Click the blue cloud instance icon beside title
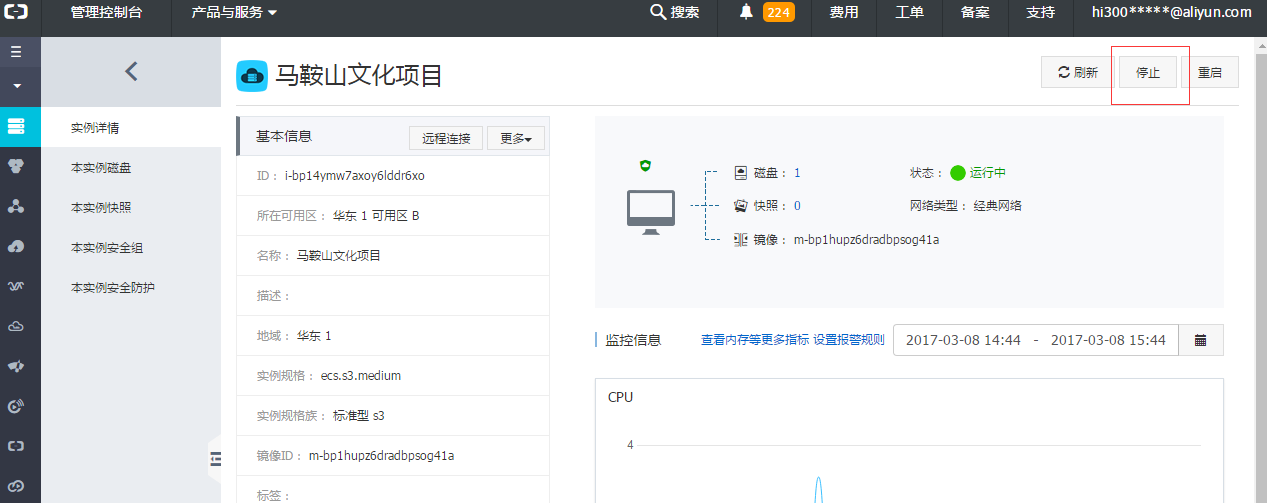 click(252, 75)
